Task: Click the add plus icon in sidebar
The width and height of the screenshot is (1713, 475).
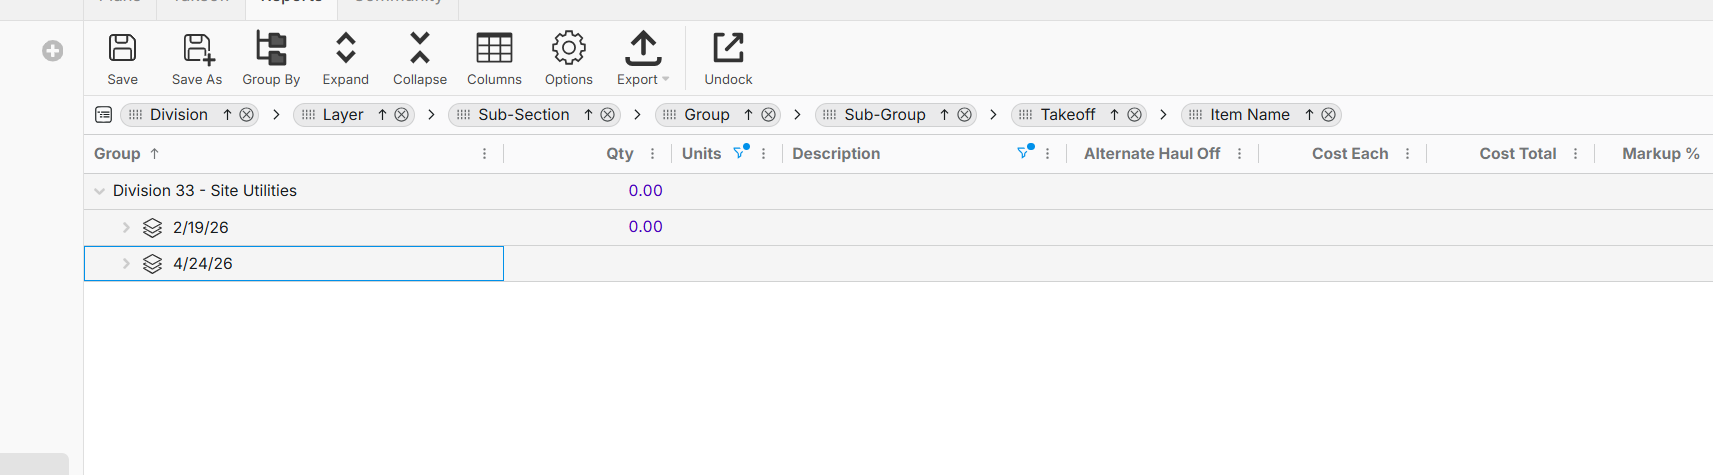Action: [53, 51]
